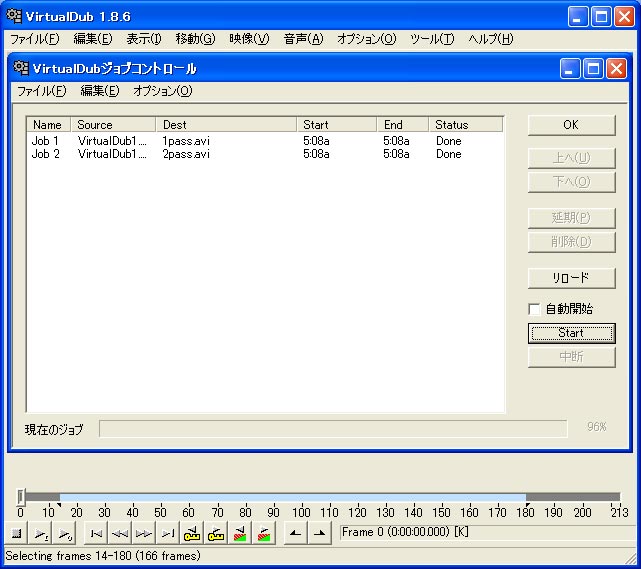Open main ファイル(F) menu in VirtualDub
The width and height of the screenshot is (641, 569).
click(35, 39)
